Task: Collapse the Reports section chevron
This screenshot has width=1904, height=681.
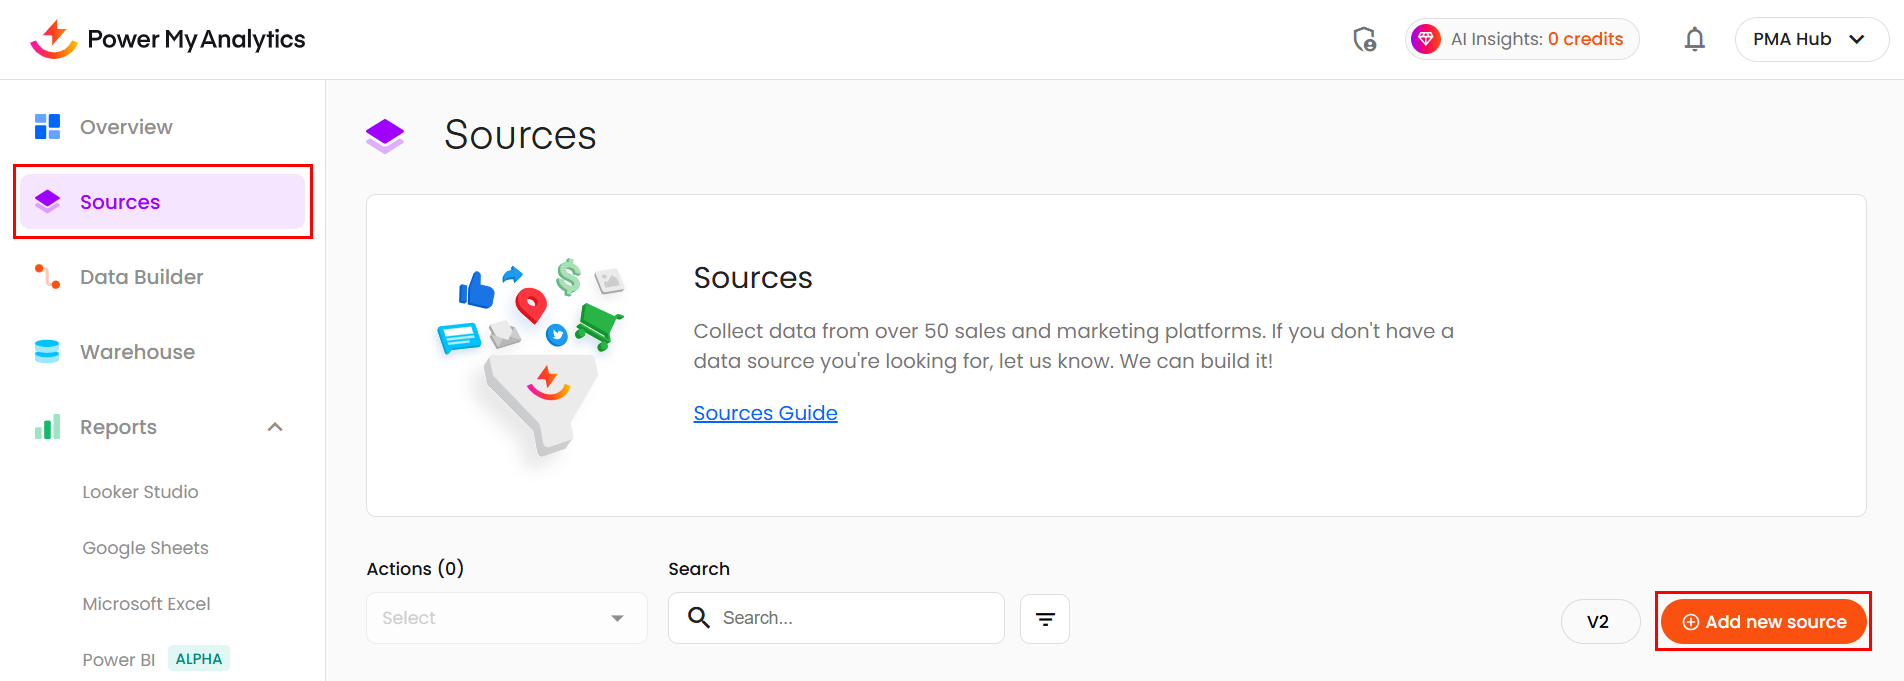Action: (x=275, y=427)
